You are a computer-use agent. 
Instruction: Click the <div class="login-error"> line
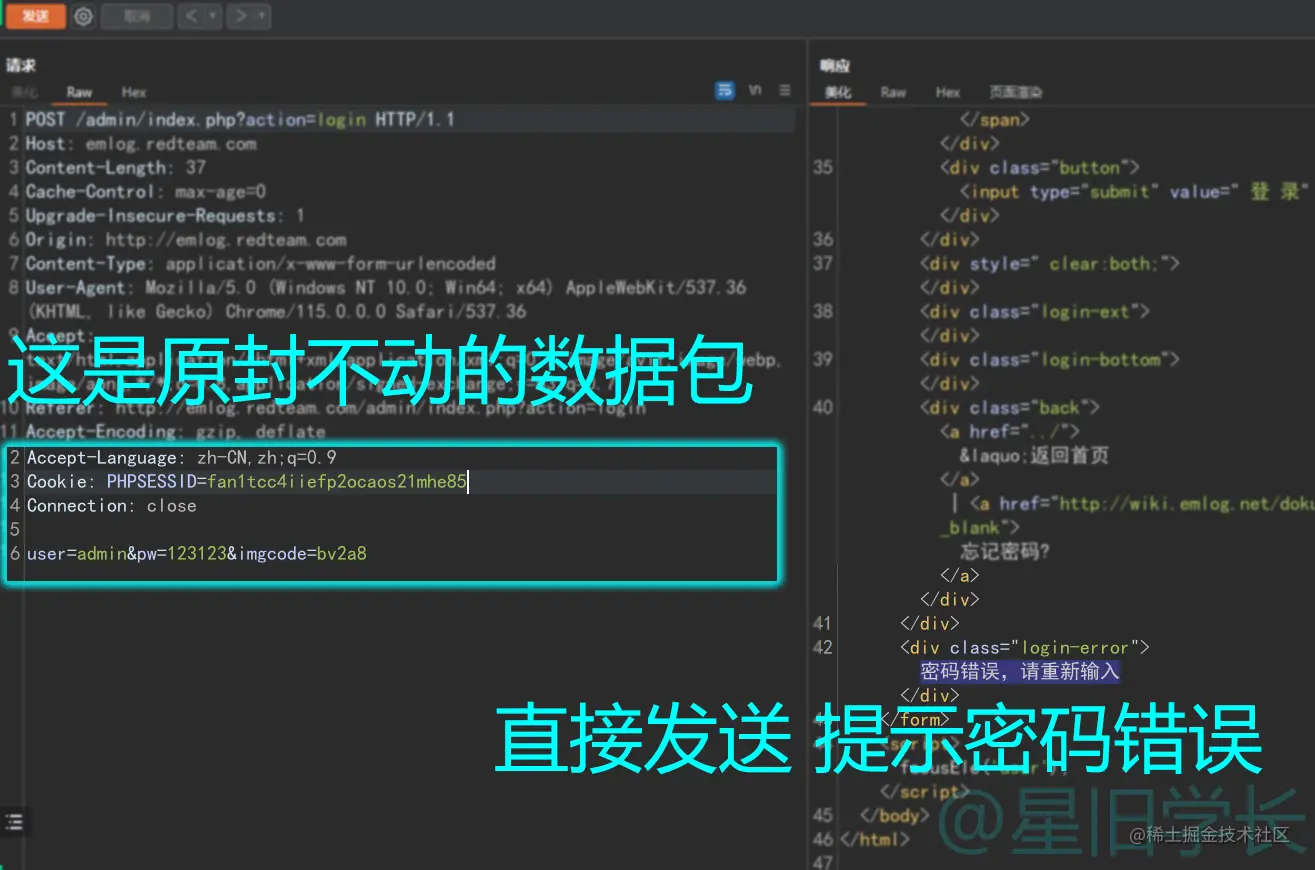point(1025,648)
